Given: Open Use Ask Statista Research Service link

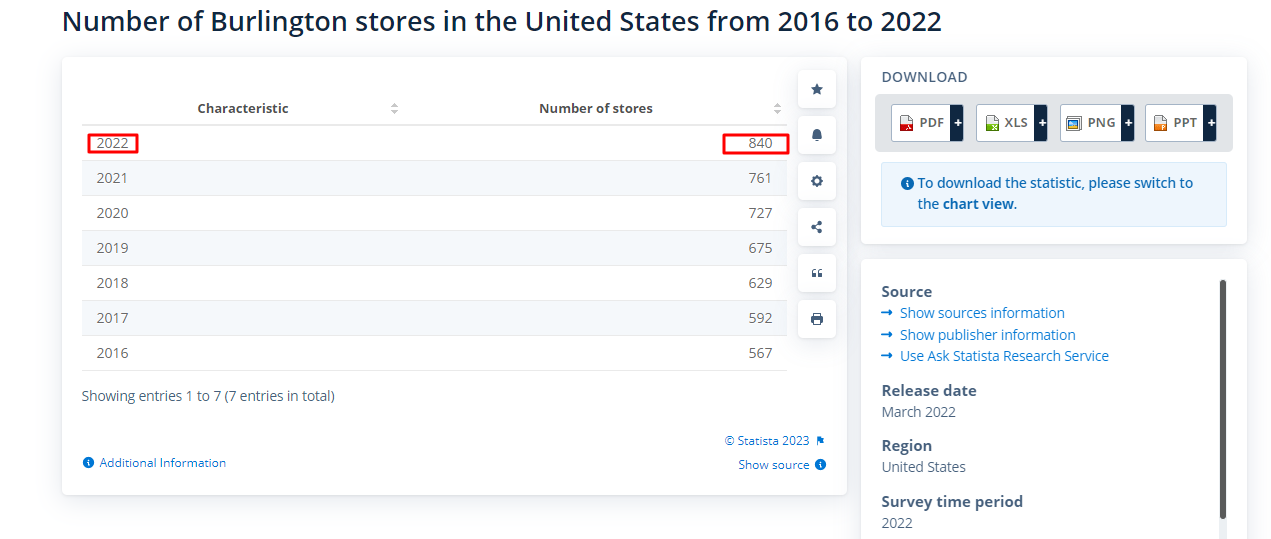Looking at the screenshot, I should (1003, 356).
